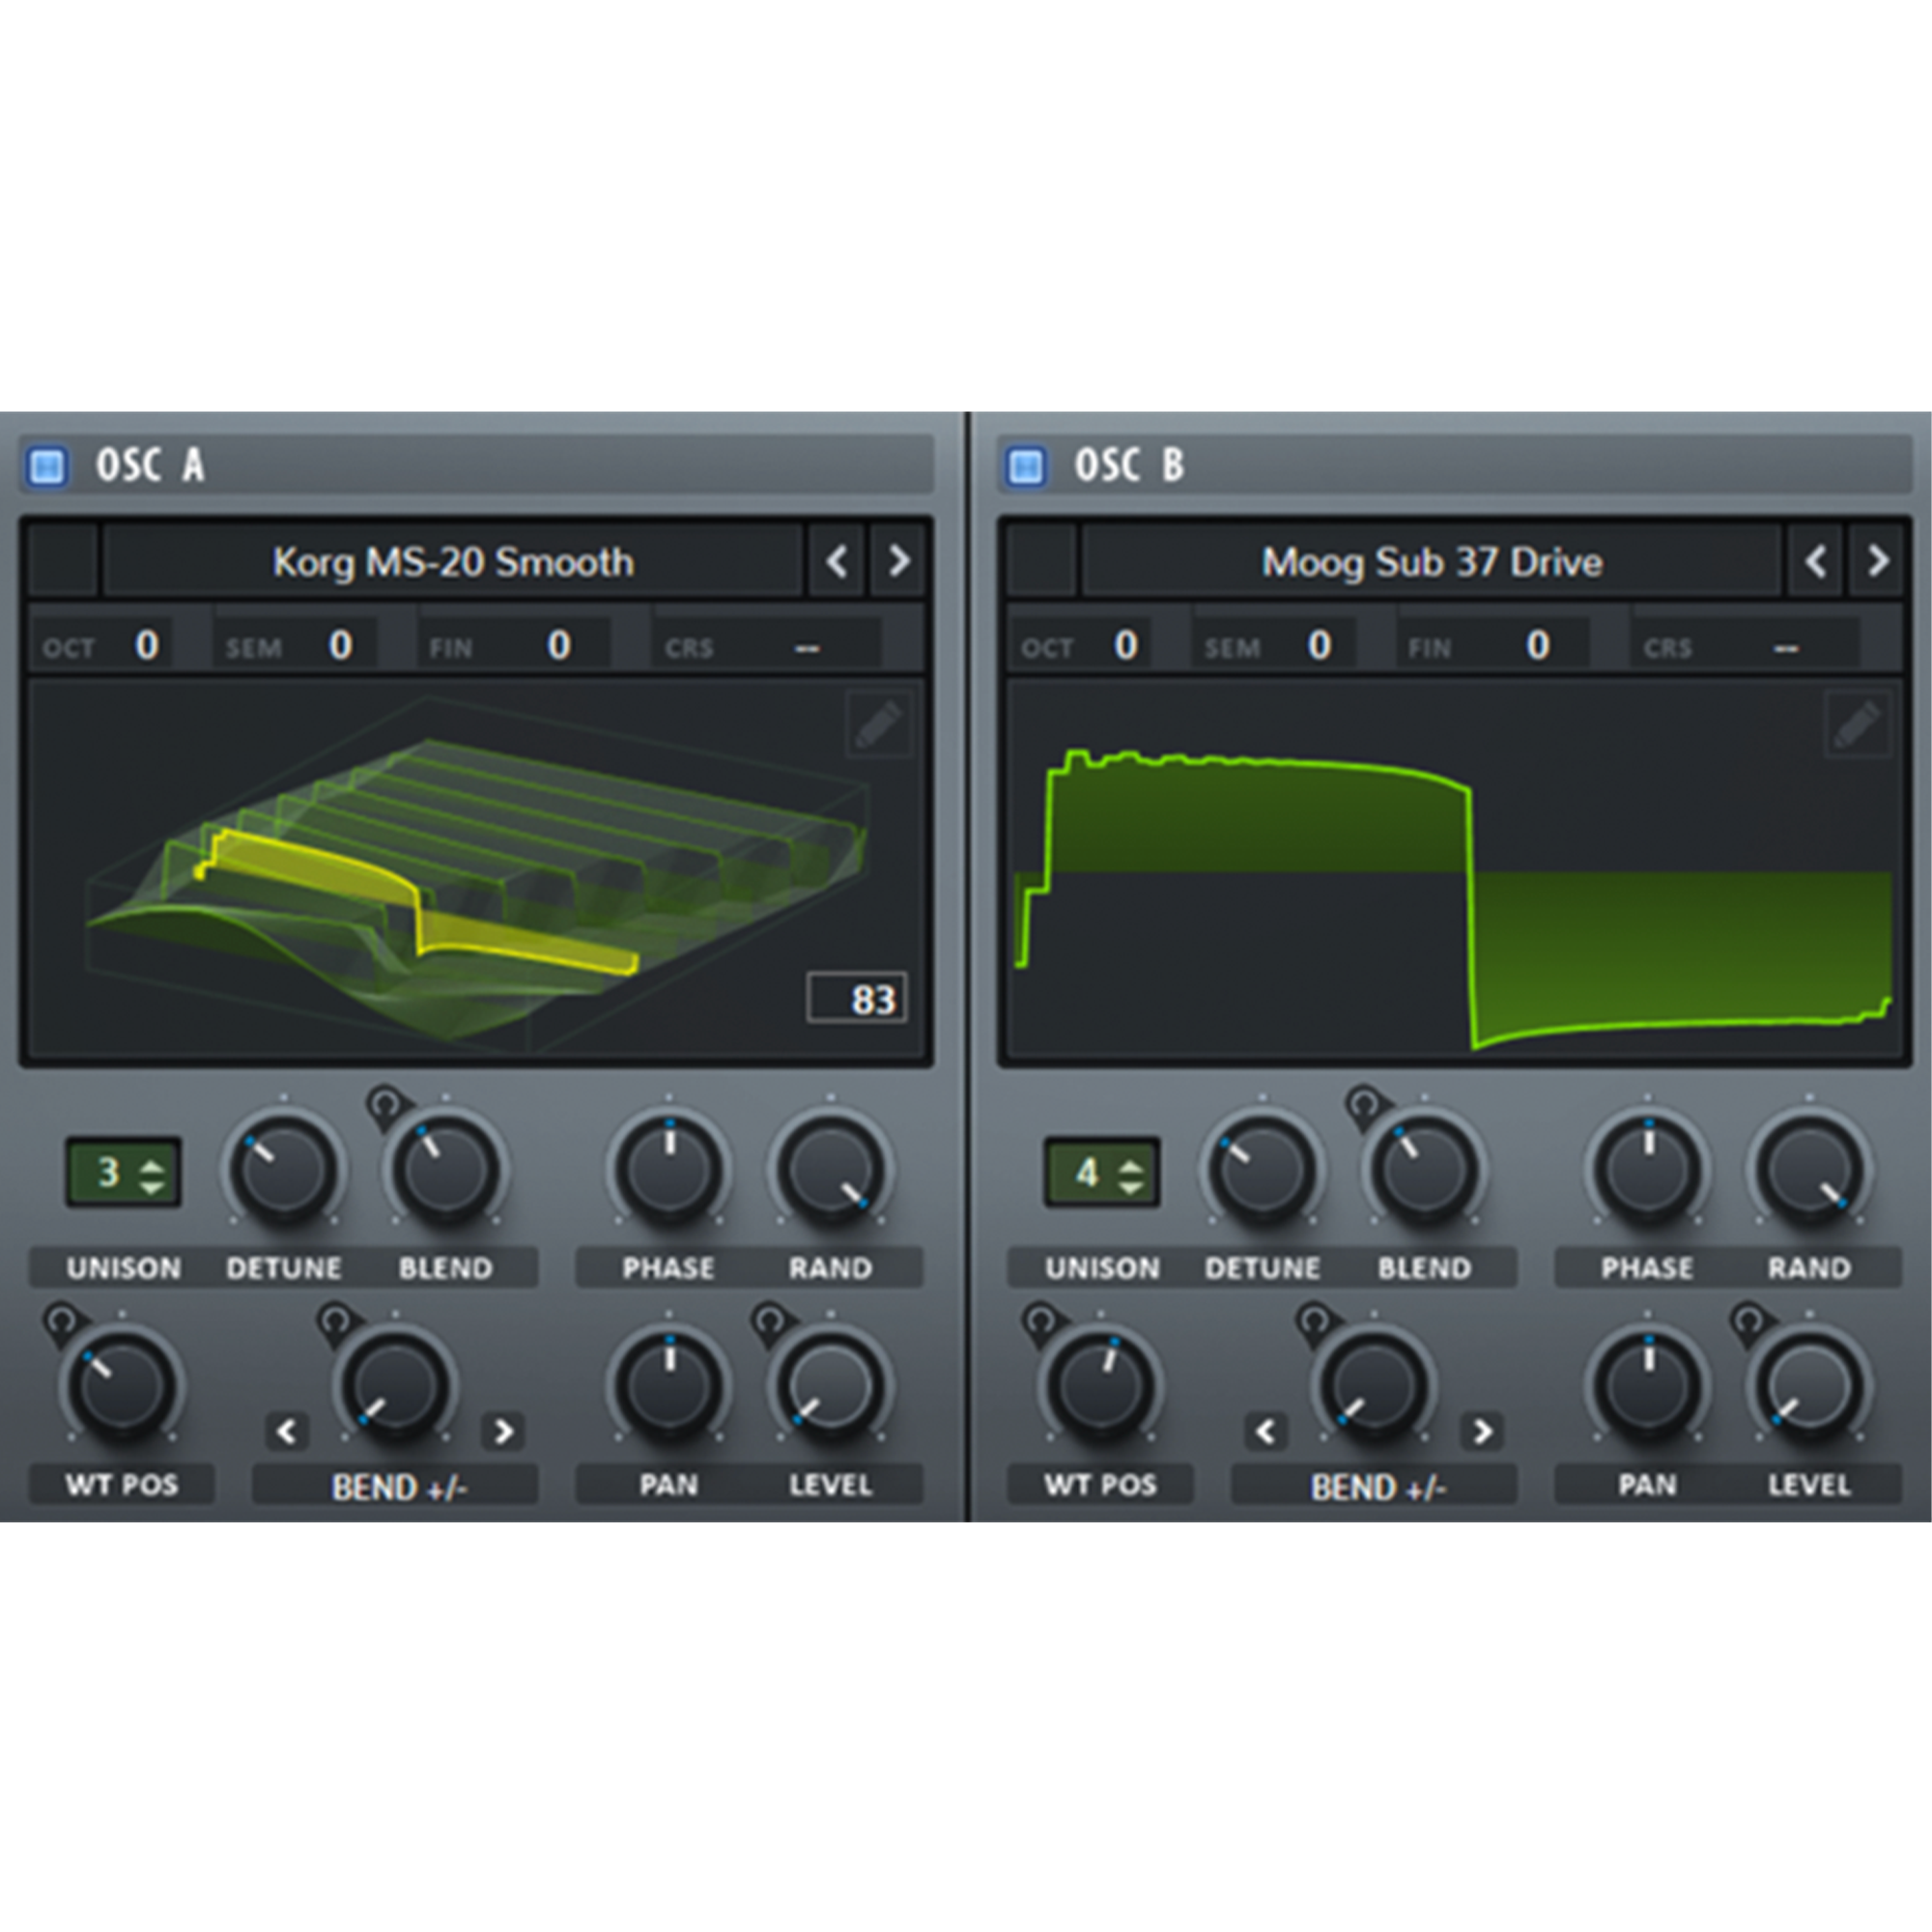Click OSC B header title
The image size is (1932, 1932).
1129,466
